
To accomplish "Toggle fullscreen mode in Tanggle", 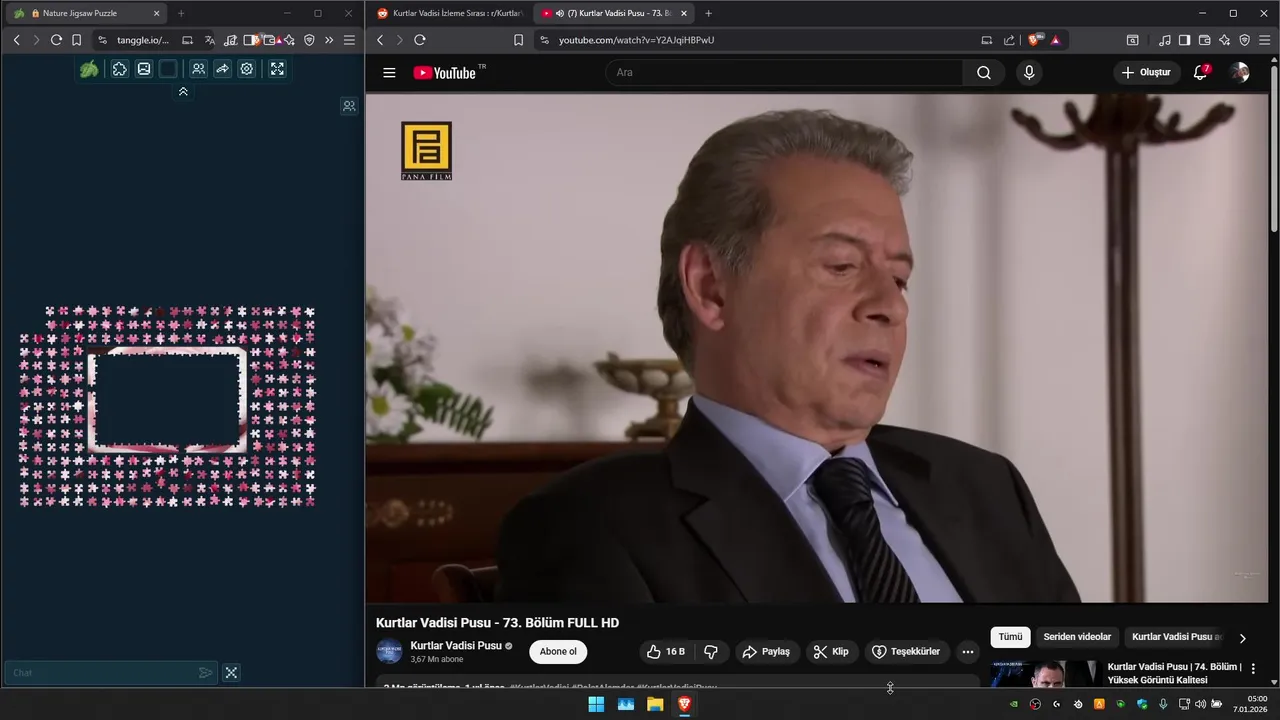I will point(277,69).
